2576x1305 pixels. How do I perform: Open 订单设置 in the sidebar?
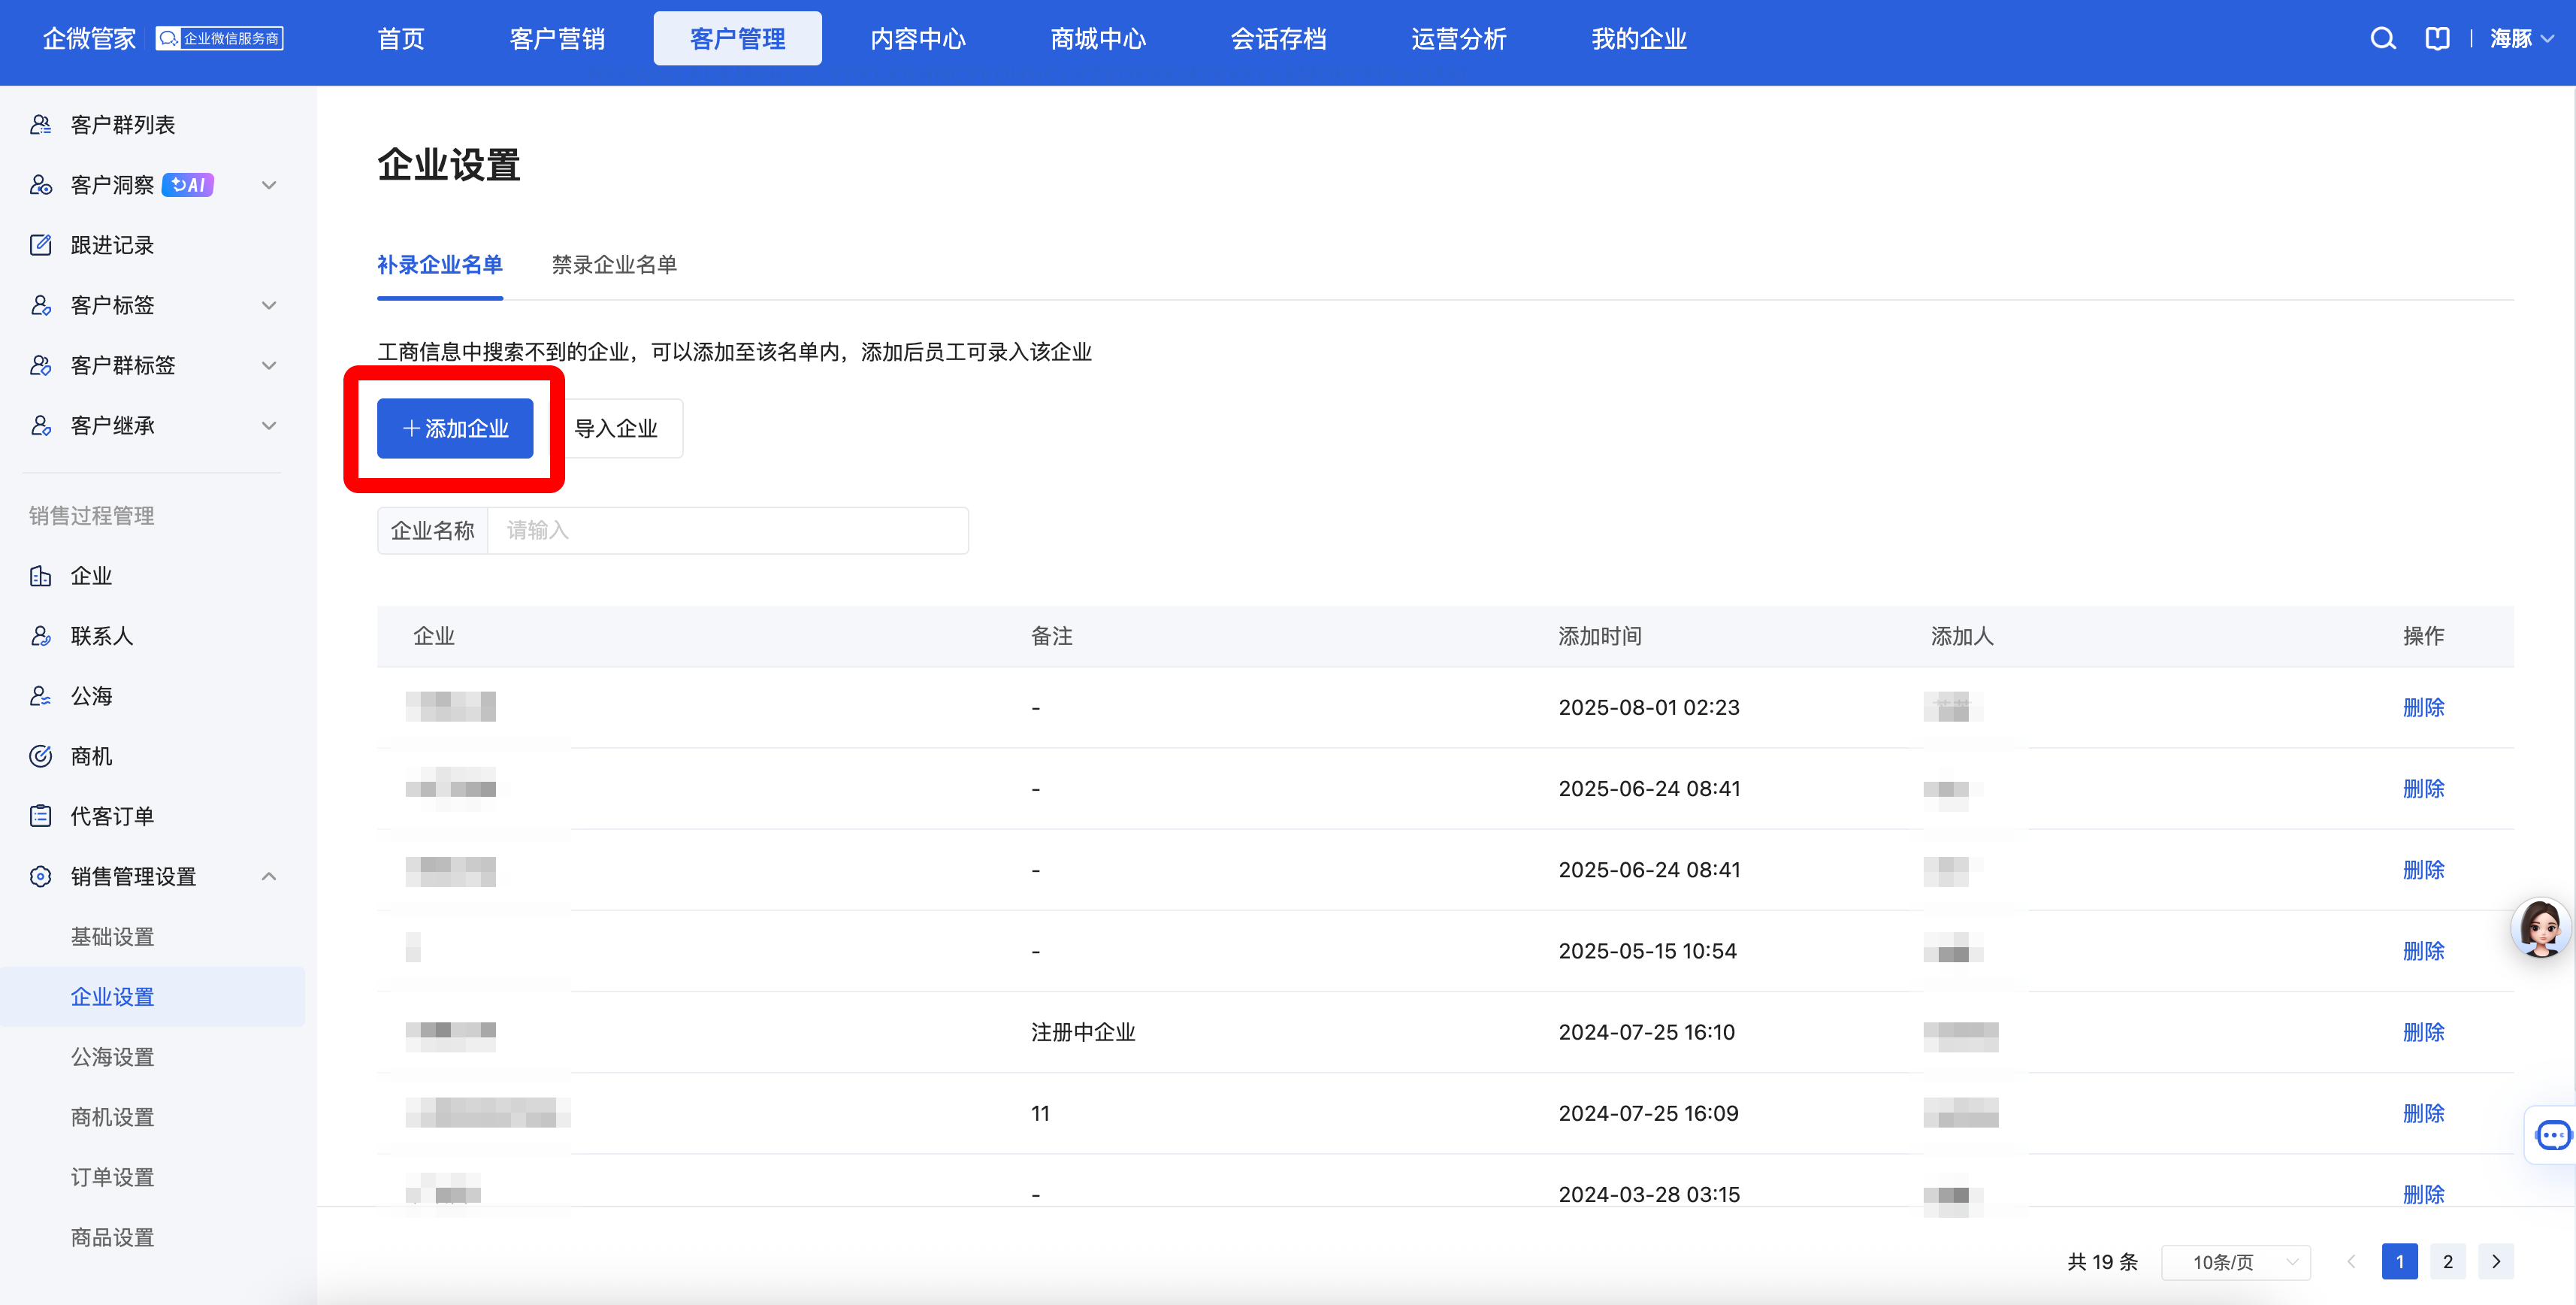click(112, 1177)
